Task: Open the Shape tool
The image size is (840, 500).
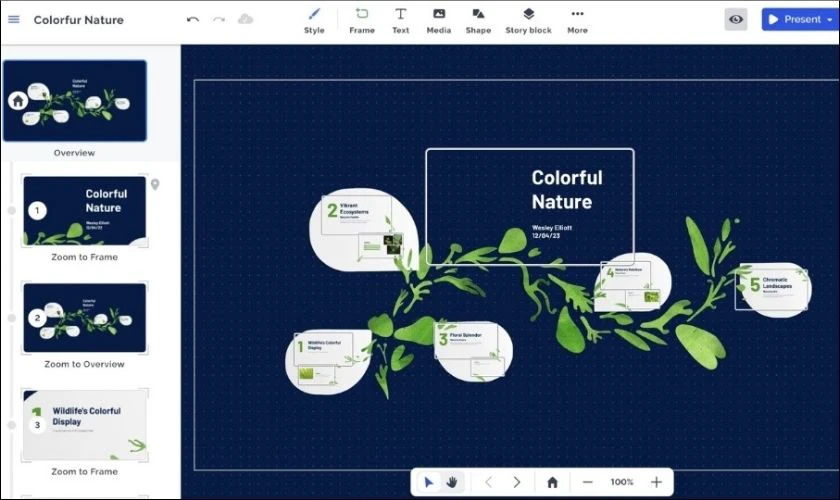Action: pyautogui.click(x=478, y=21)
